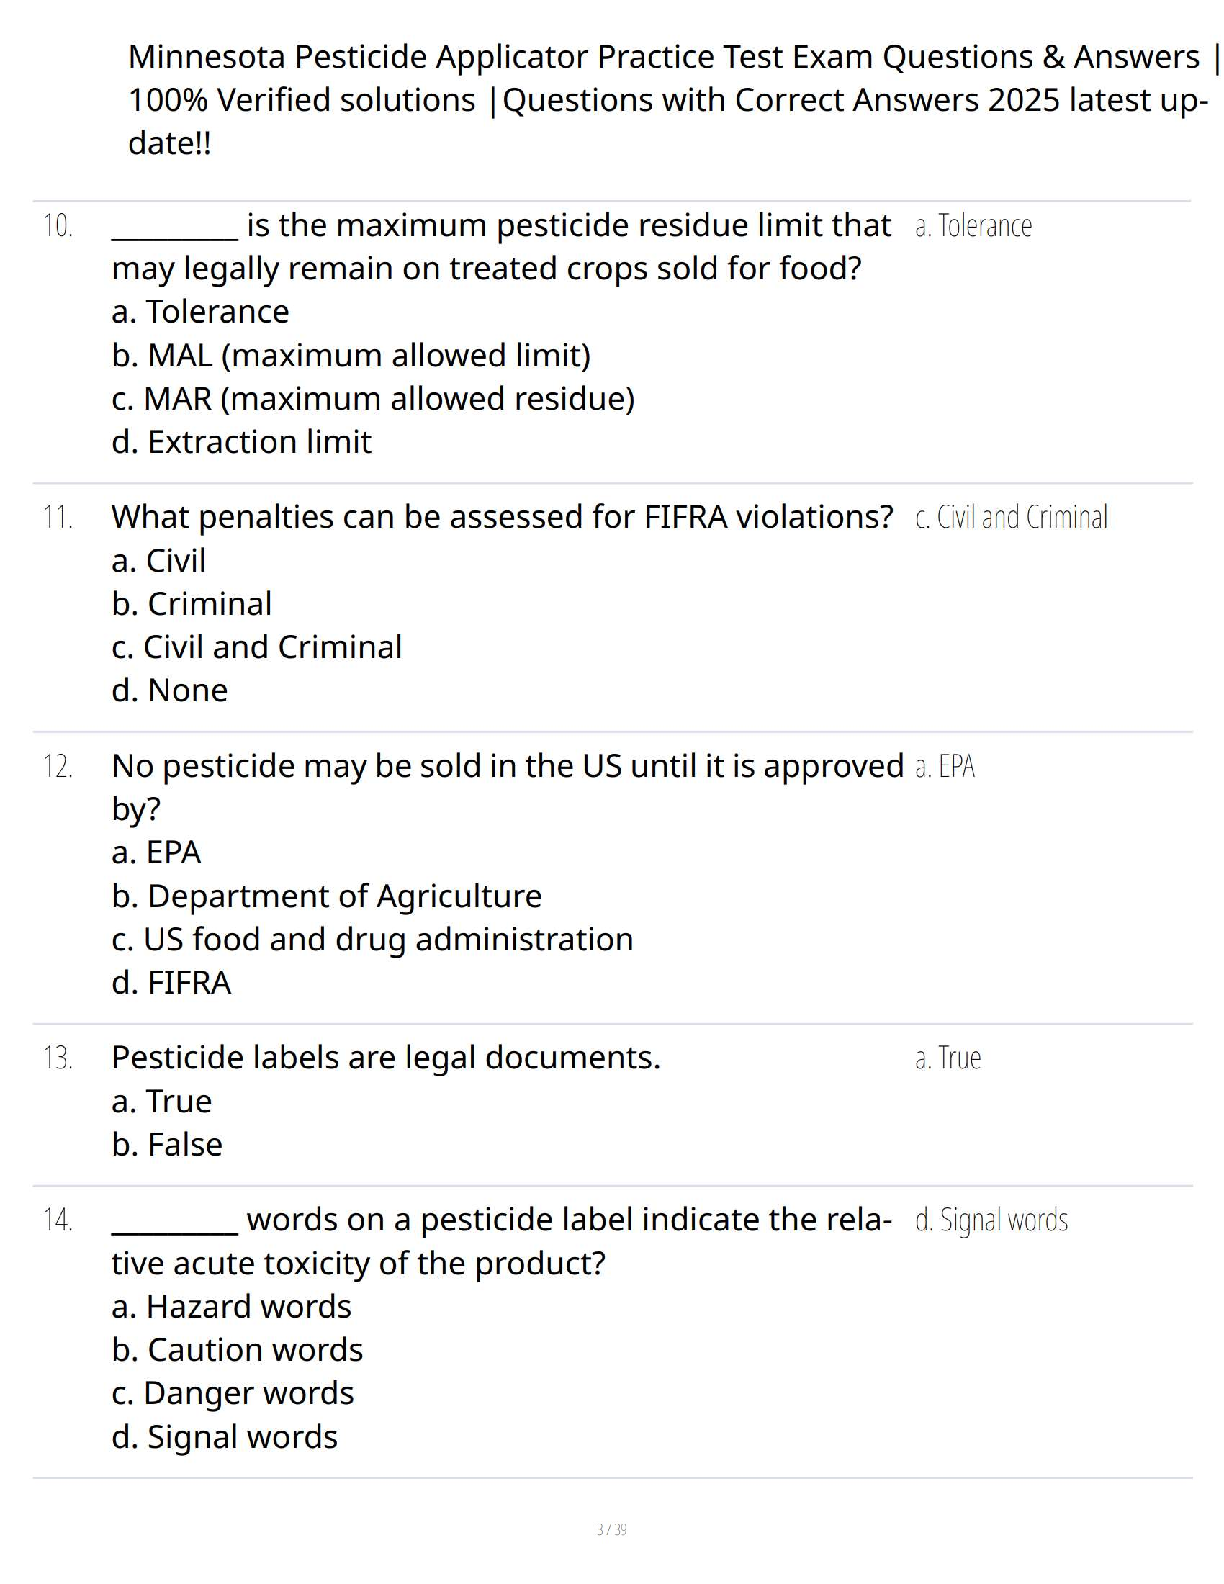Select option 'a. Tolerance' under question 10
Screen dimensions: 1224x1584
click(x=200, y=312)
